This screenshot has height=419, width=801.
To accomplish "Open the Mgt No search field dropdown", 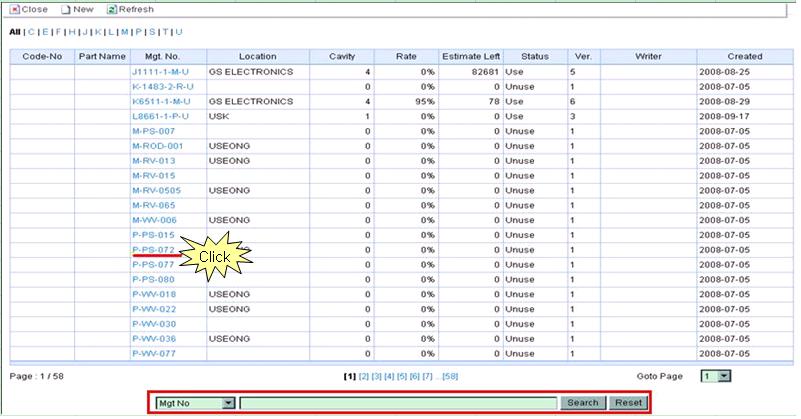I will point(228,403).
